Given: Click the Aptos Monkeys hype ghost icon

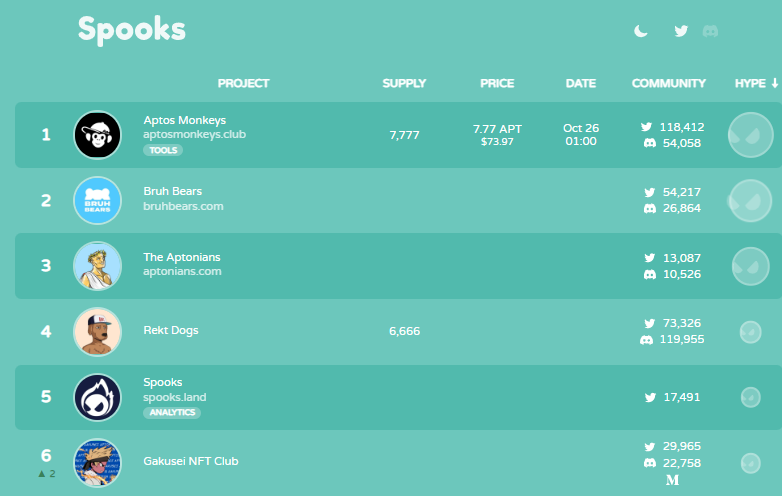Looking at the screenshot, I should pos(751,135).
